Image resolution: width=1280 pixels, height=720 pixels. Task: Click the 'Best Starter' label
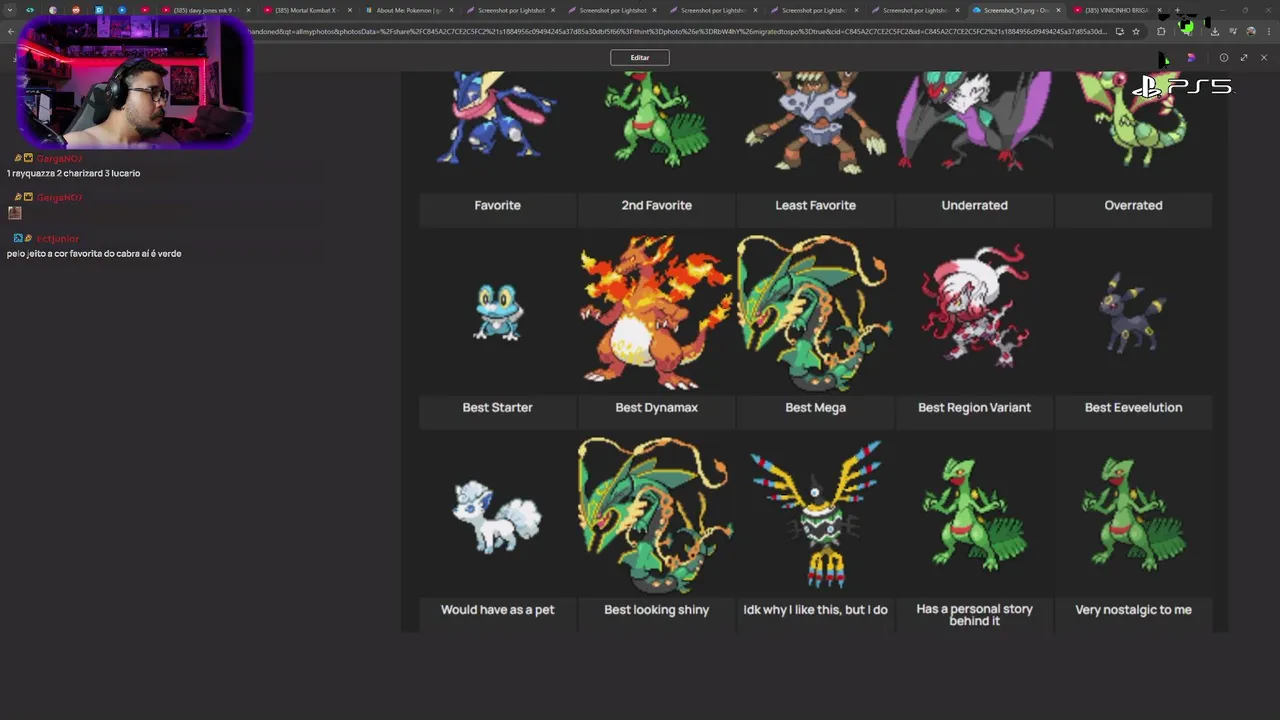pos(497,407)
